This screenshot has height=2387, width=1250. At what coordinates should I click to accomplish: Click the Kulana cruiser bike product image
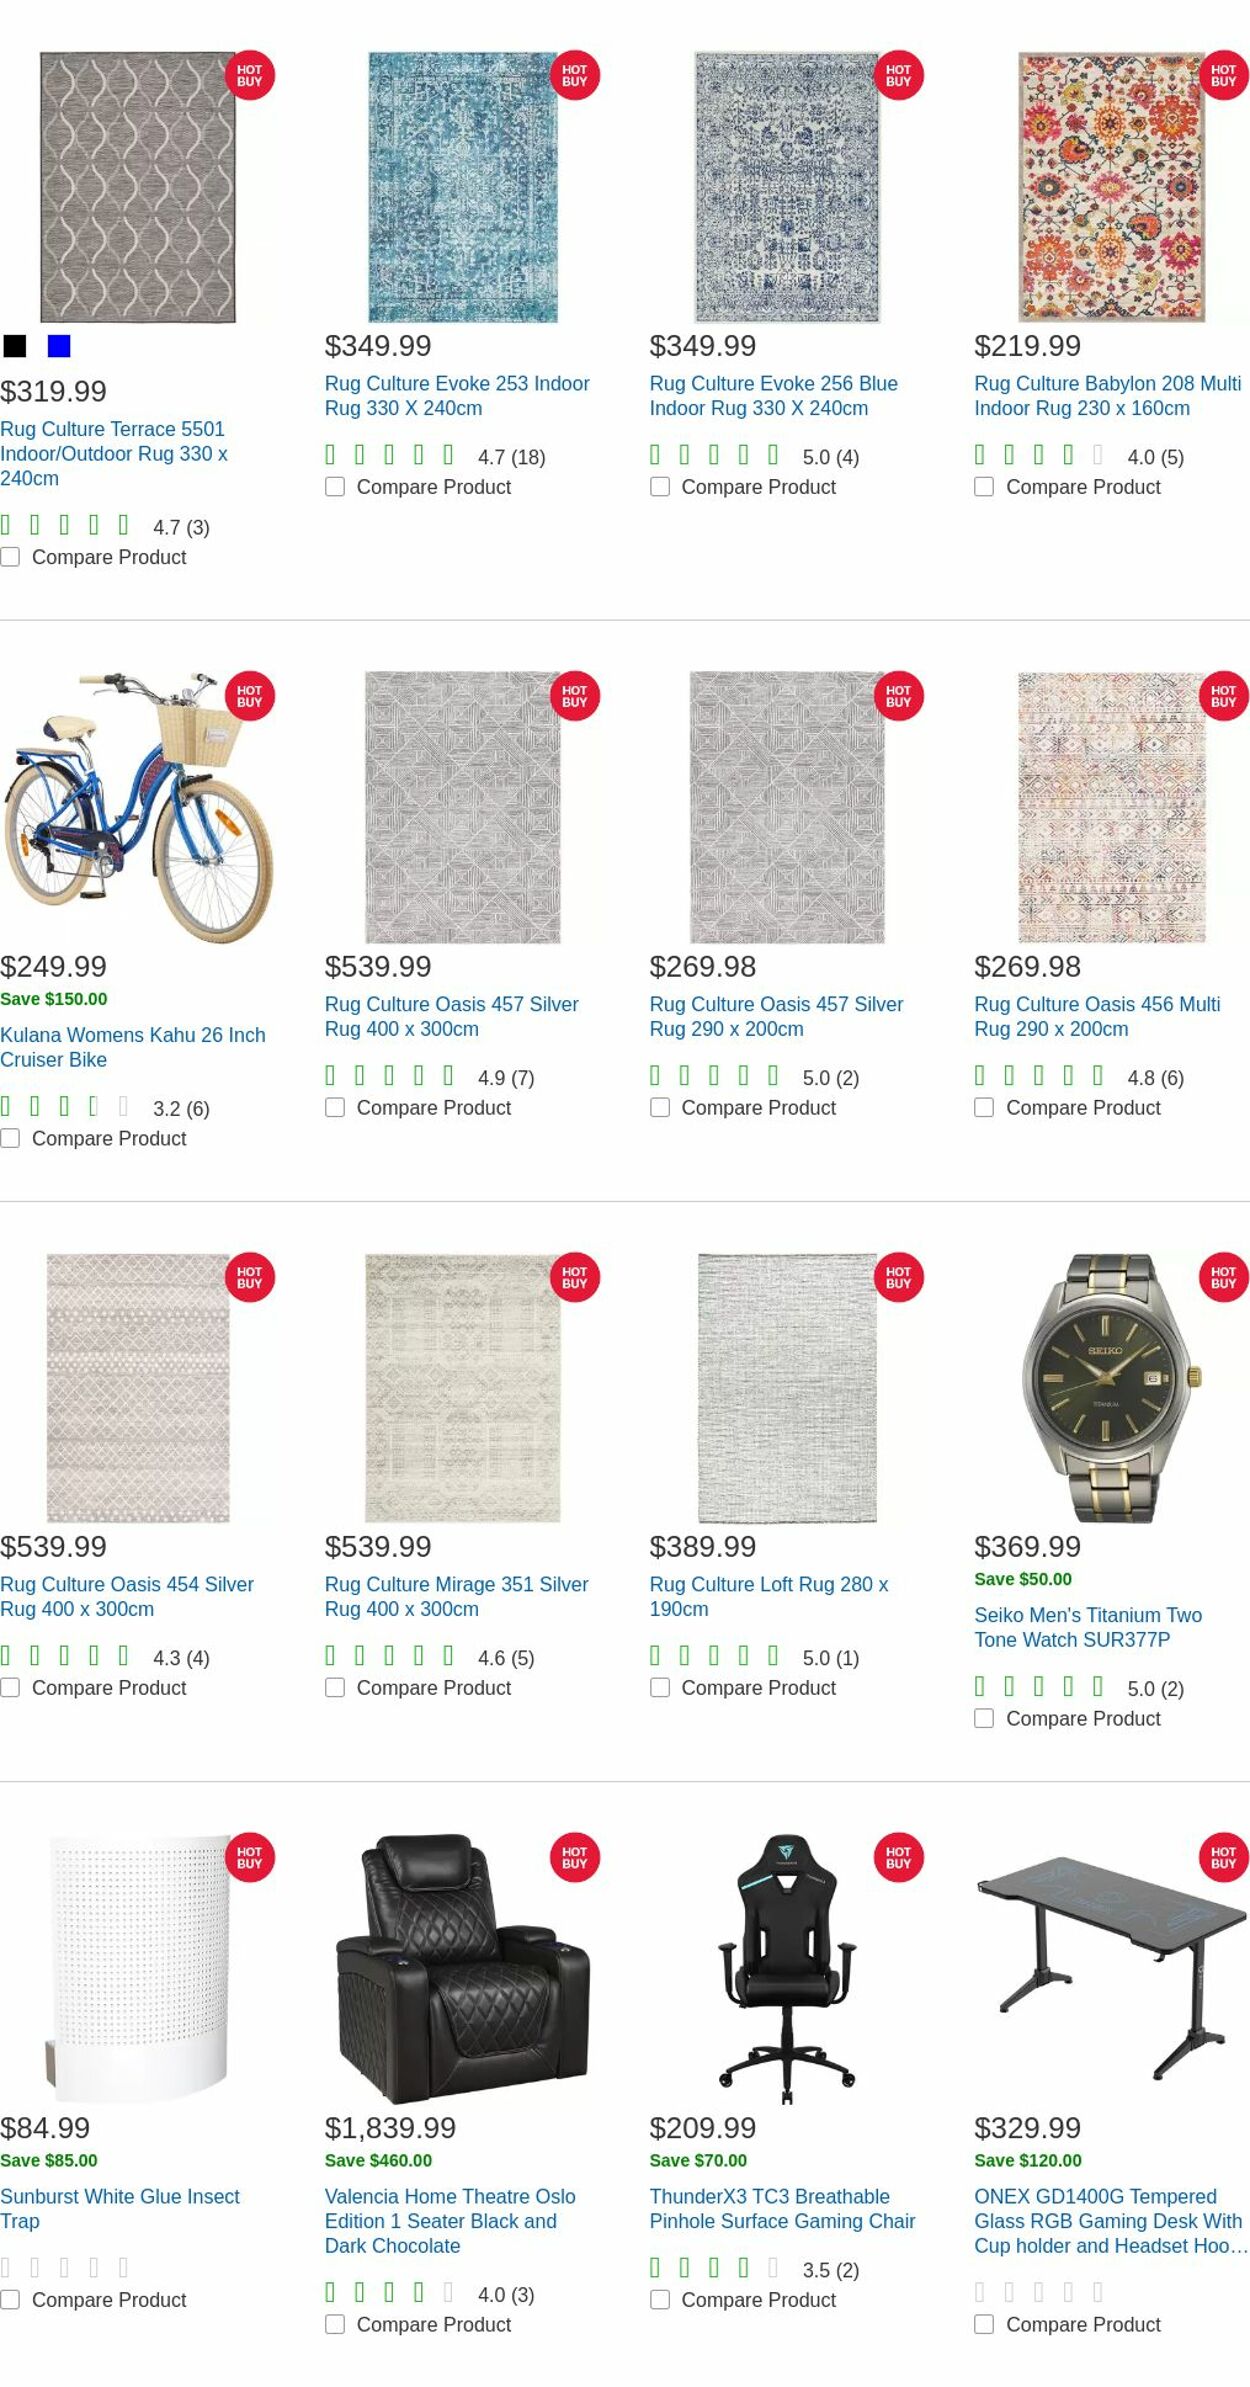click(140, 810)
